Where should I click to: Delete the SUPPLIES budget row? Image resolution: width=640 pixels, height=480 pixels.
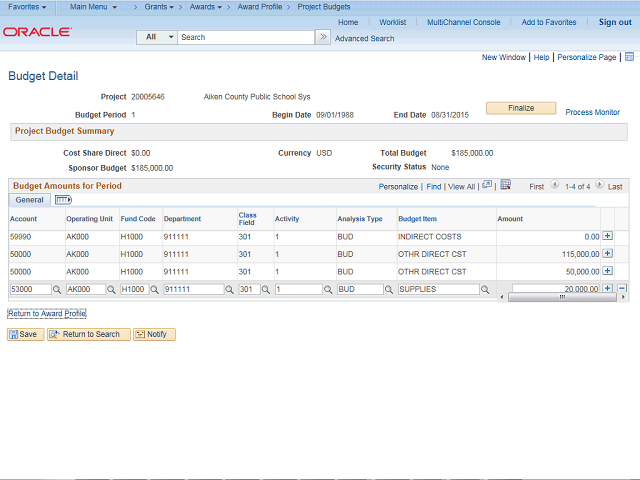coord(621,288)
